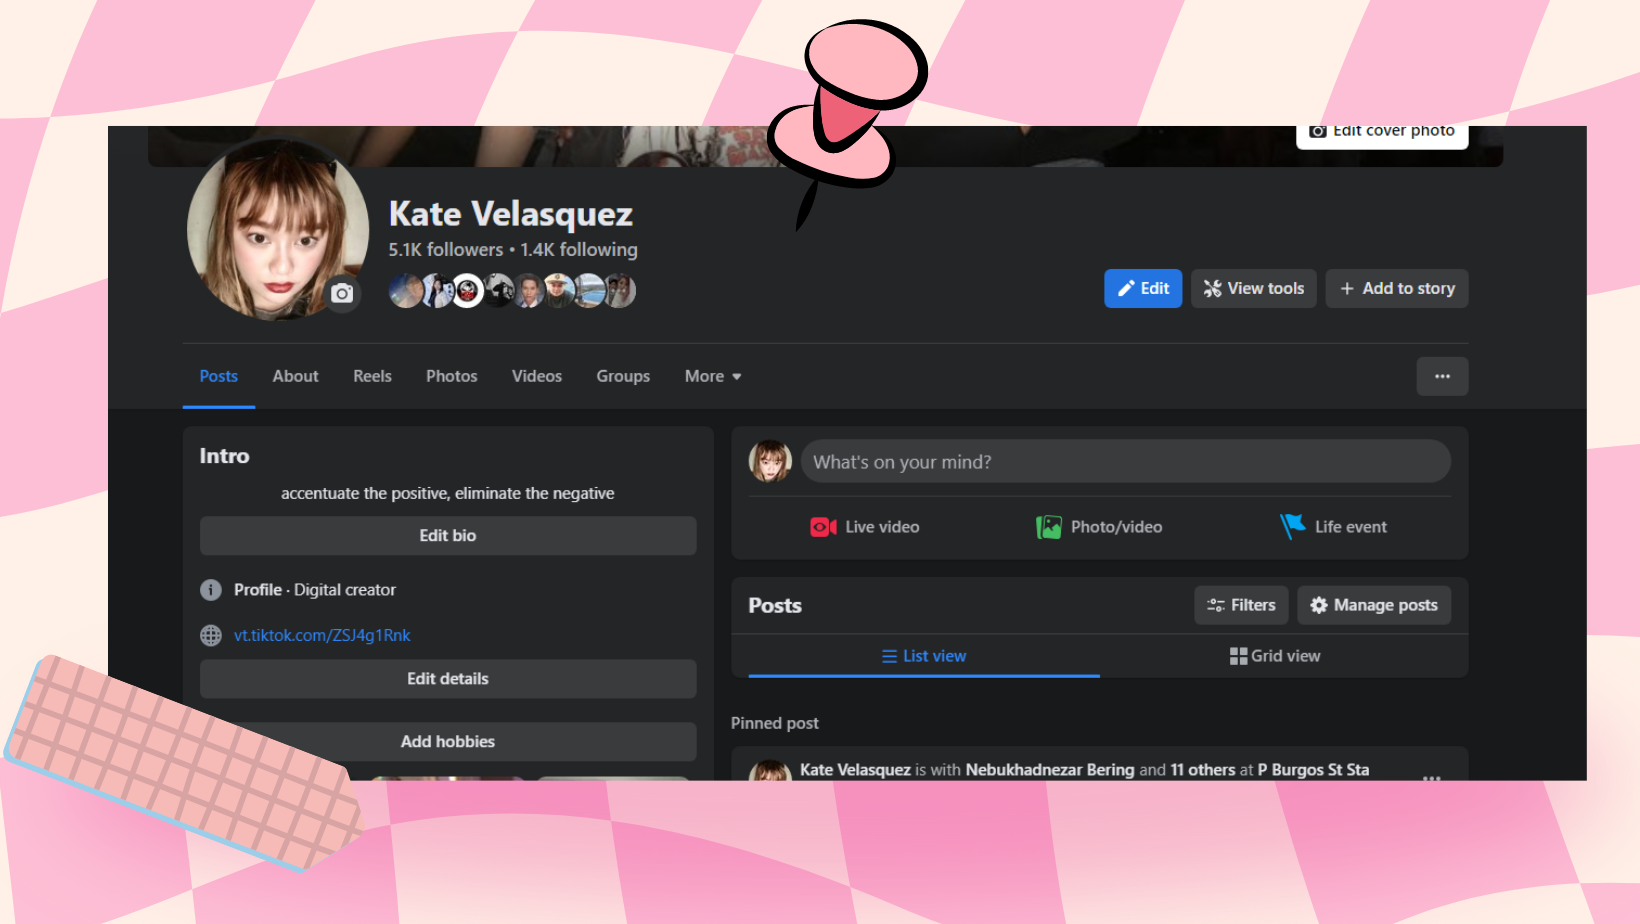1640x924 pixels.
Task: Expand the More dropdown menu
Action: click(713, 376)
